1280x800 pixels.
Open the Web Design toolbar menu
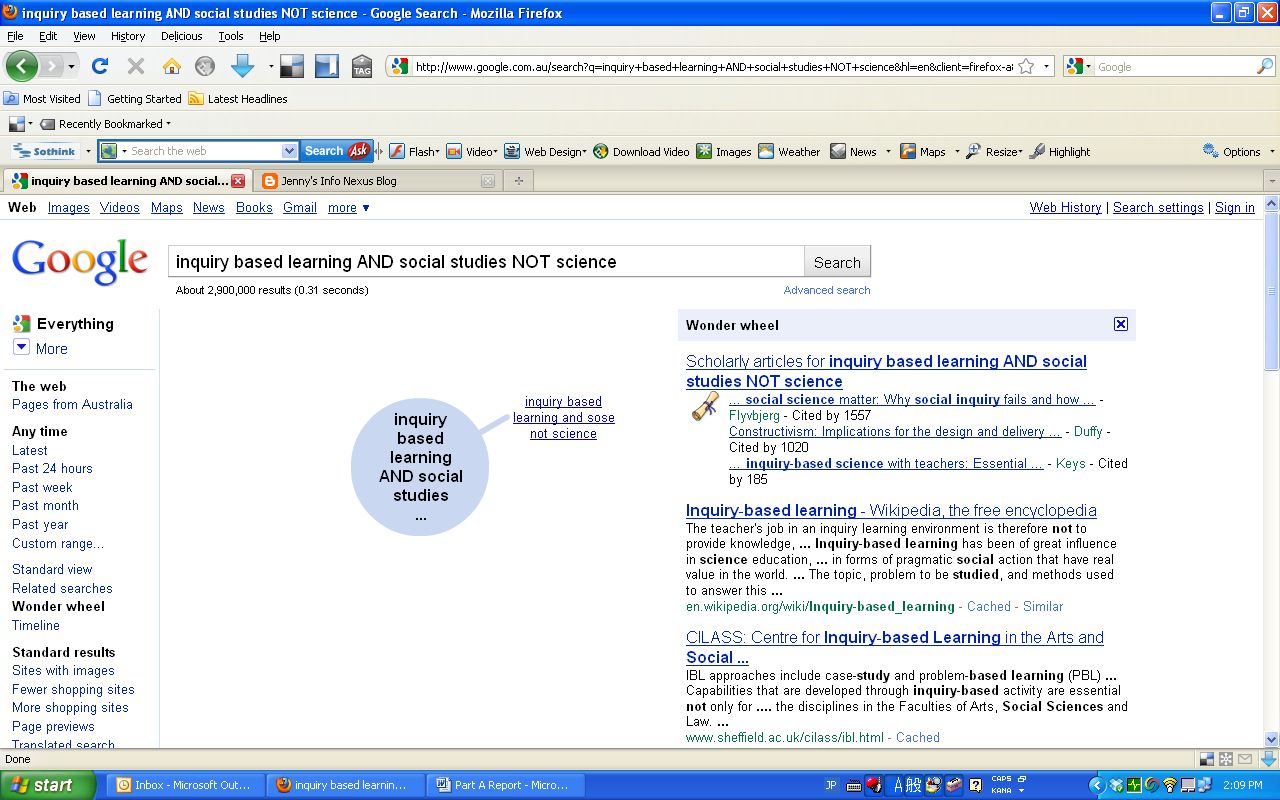pyautogui.click(x=545, y=152)
